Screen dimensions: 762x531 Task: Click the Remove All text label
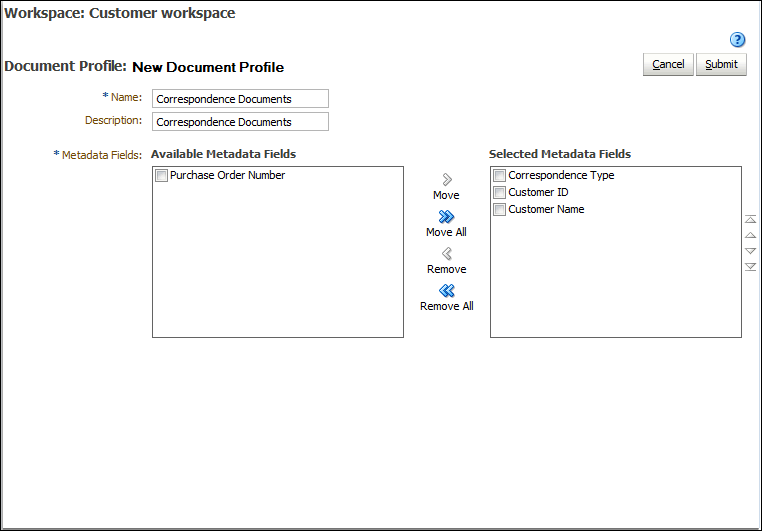click(x=447, y=306)
